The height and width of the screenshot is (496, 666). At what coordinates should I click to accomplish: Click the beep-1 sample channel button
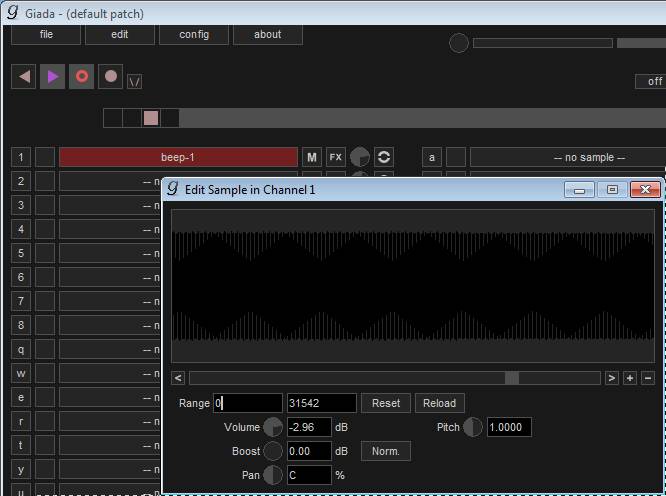(178, 157)
